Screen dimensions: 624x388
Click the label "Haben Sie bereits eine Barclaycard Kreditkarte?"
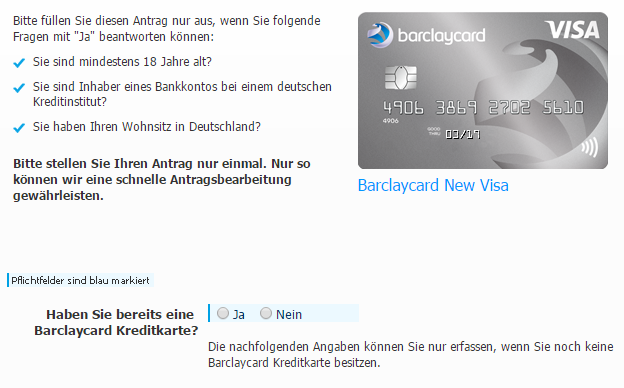[116, 322]
